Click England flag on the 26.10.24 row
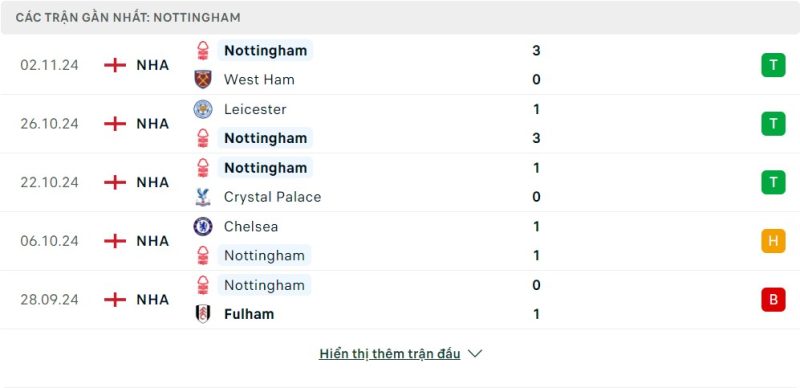Viewport: 800px width, 388px height. point(115,124)
